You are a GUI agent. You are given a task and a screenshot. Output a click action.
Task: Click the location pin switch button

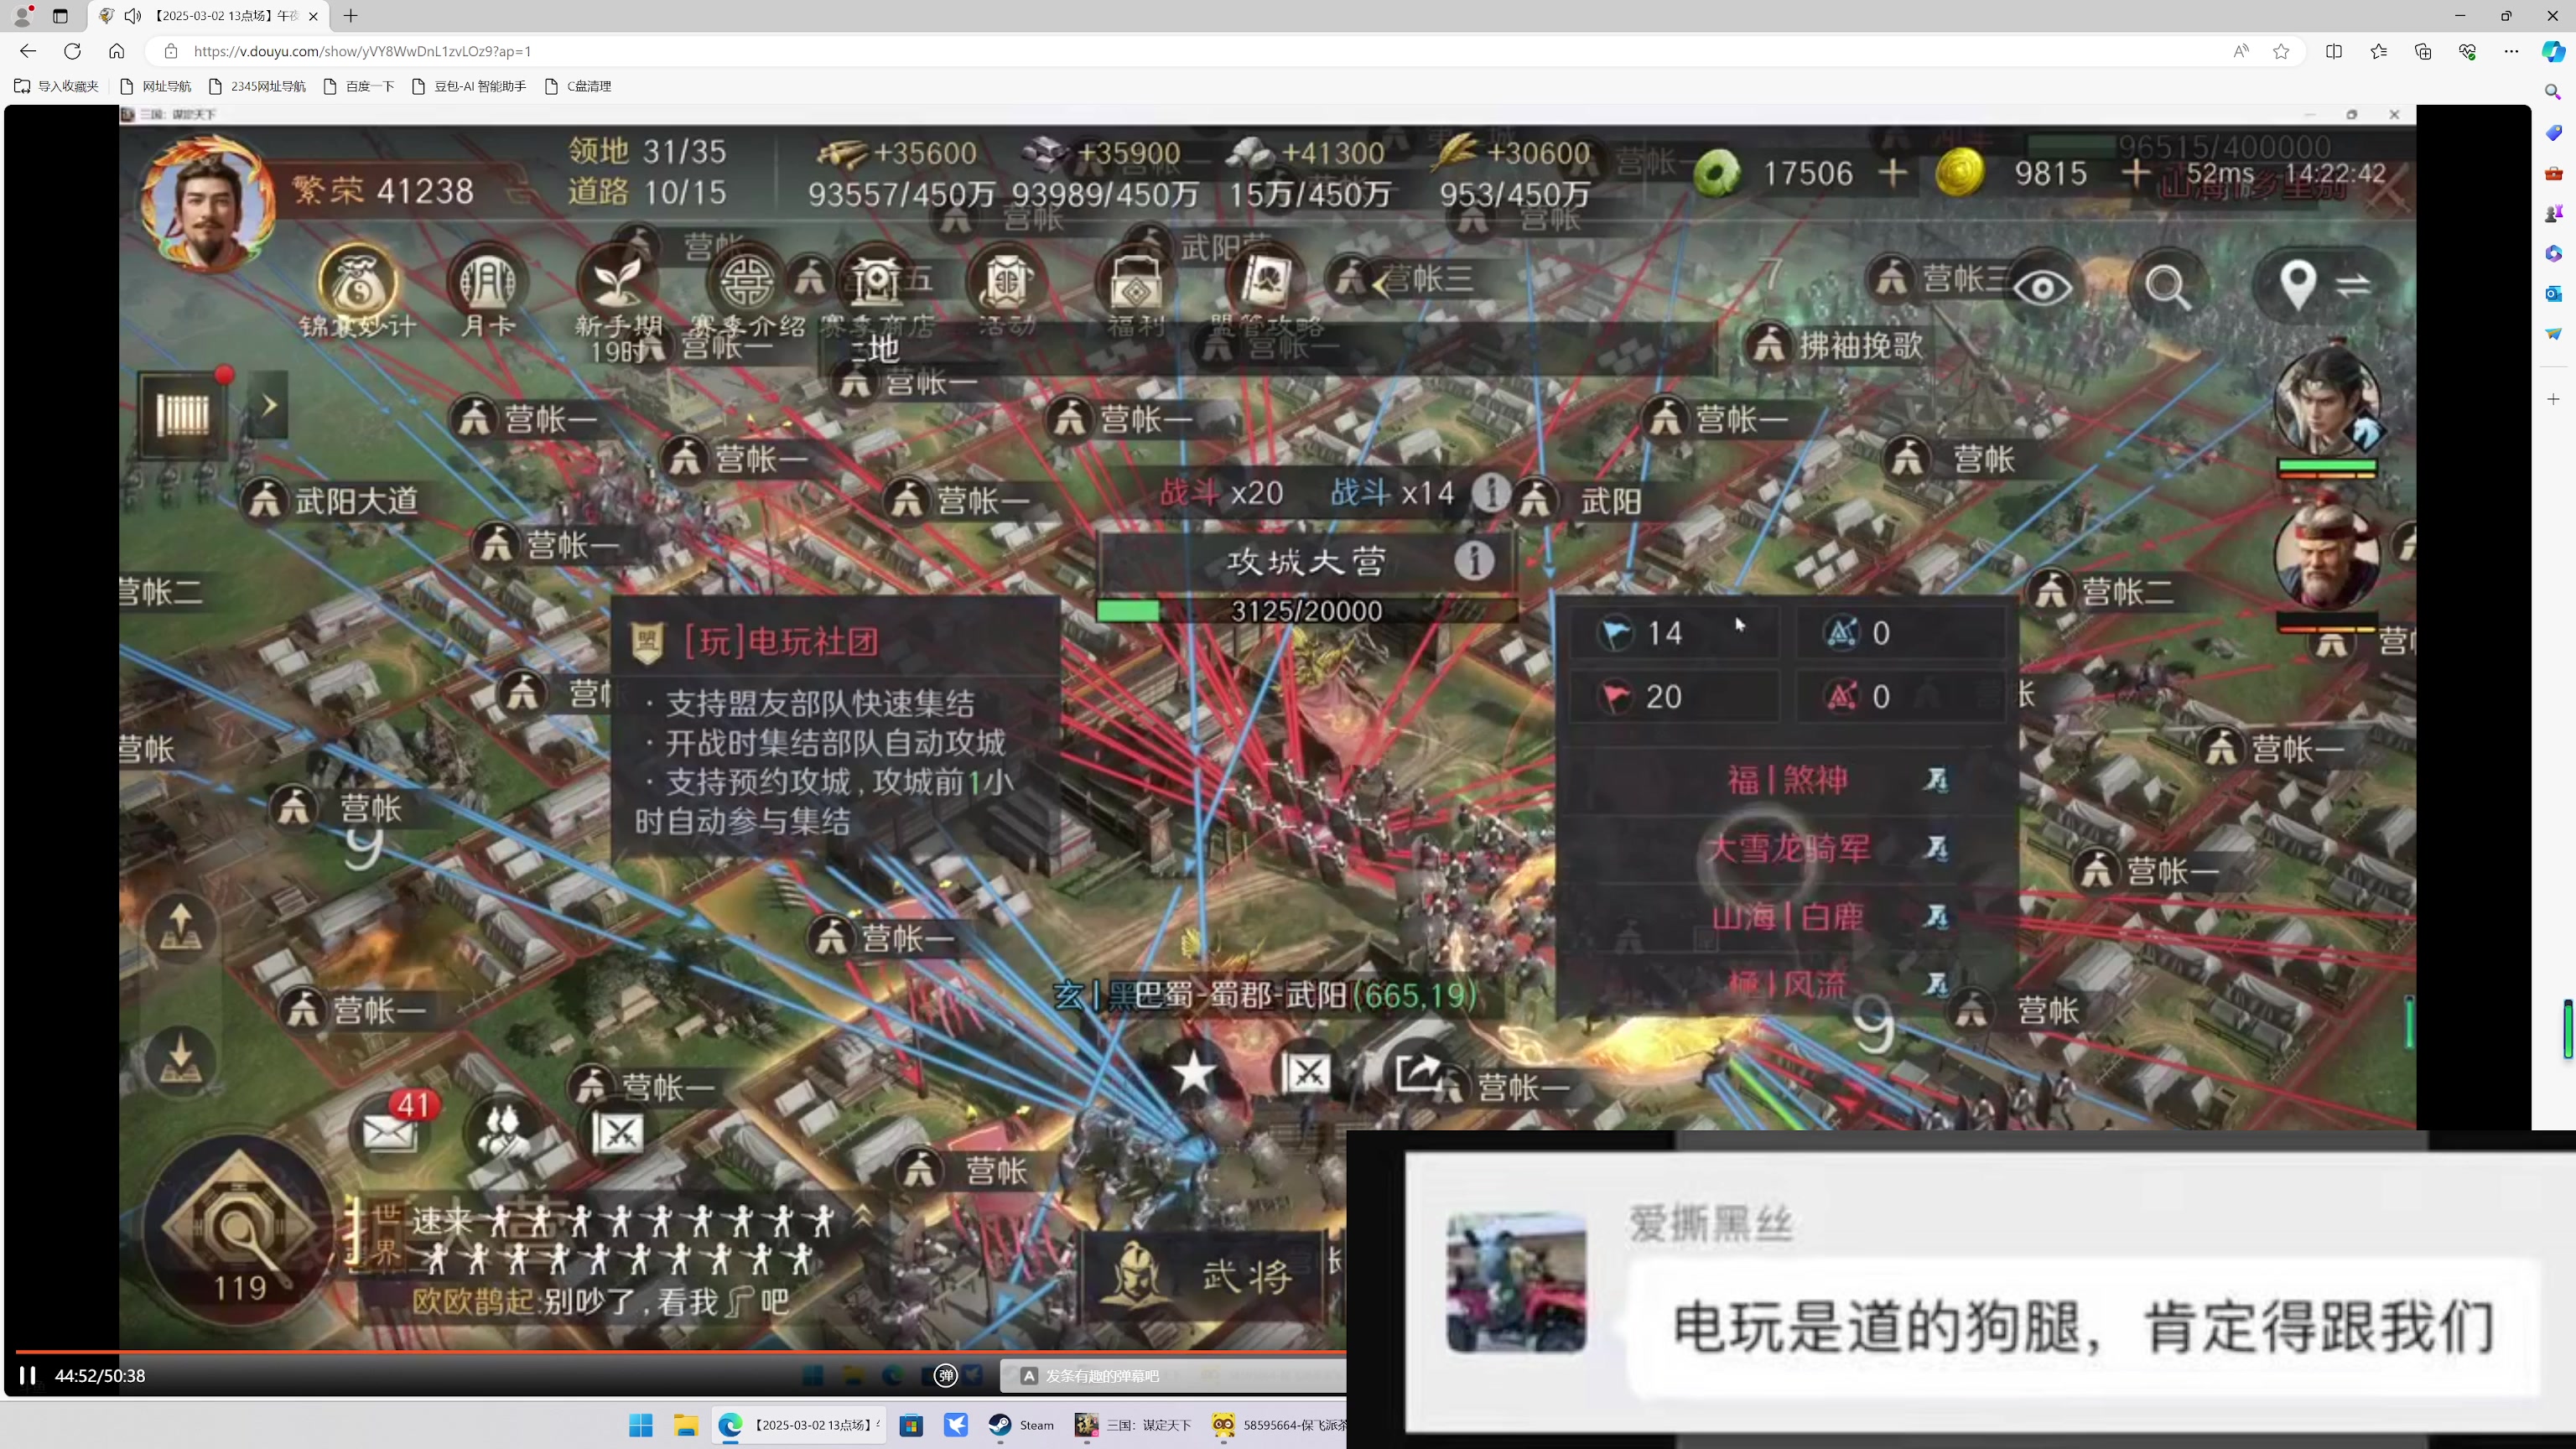click(2324, 286)
